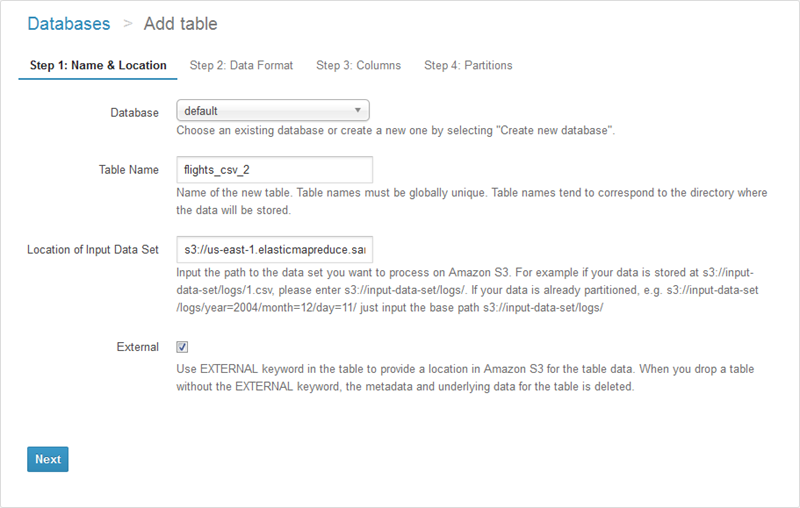The image size is (800, 508).
Task: Select the Step 1: Name & Location tab
Action: pos(98,66)
